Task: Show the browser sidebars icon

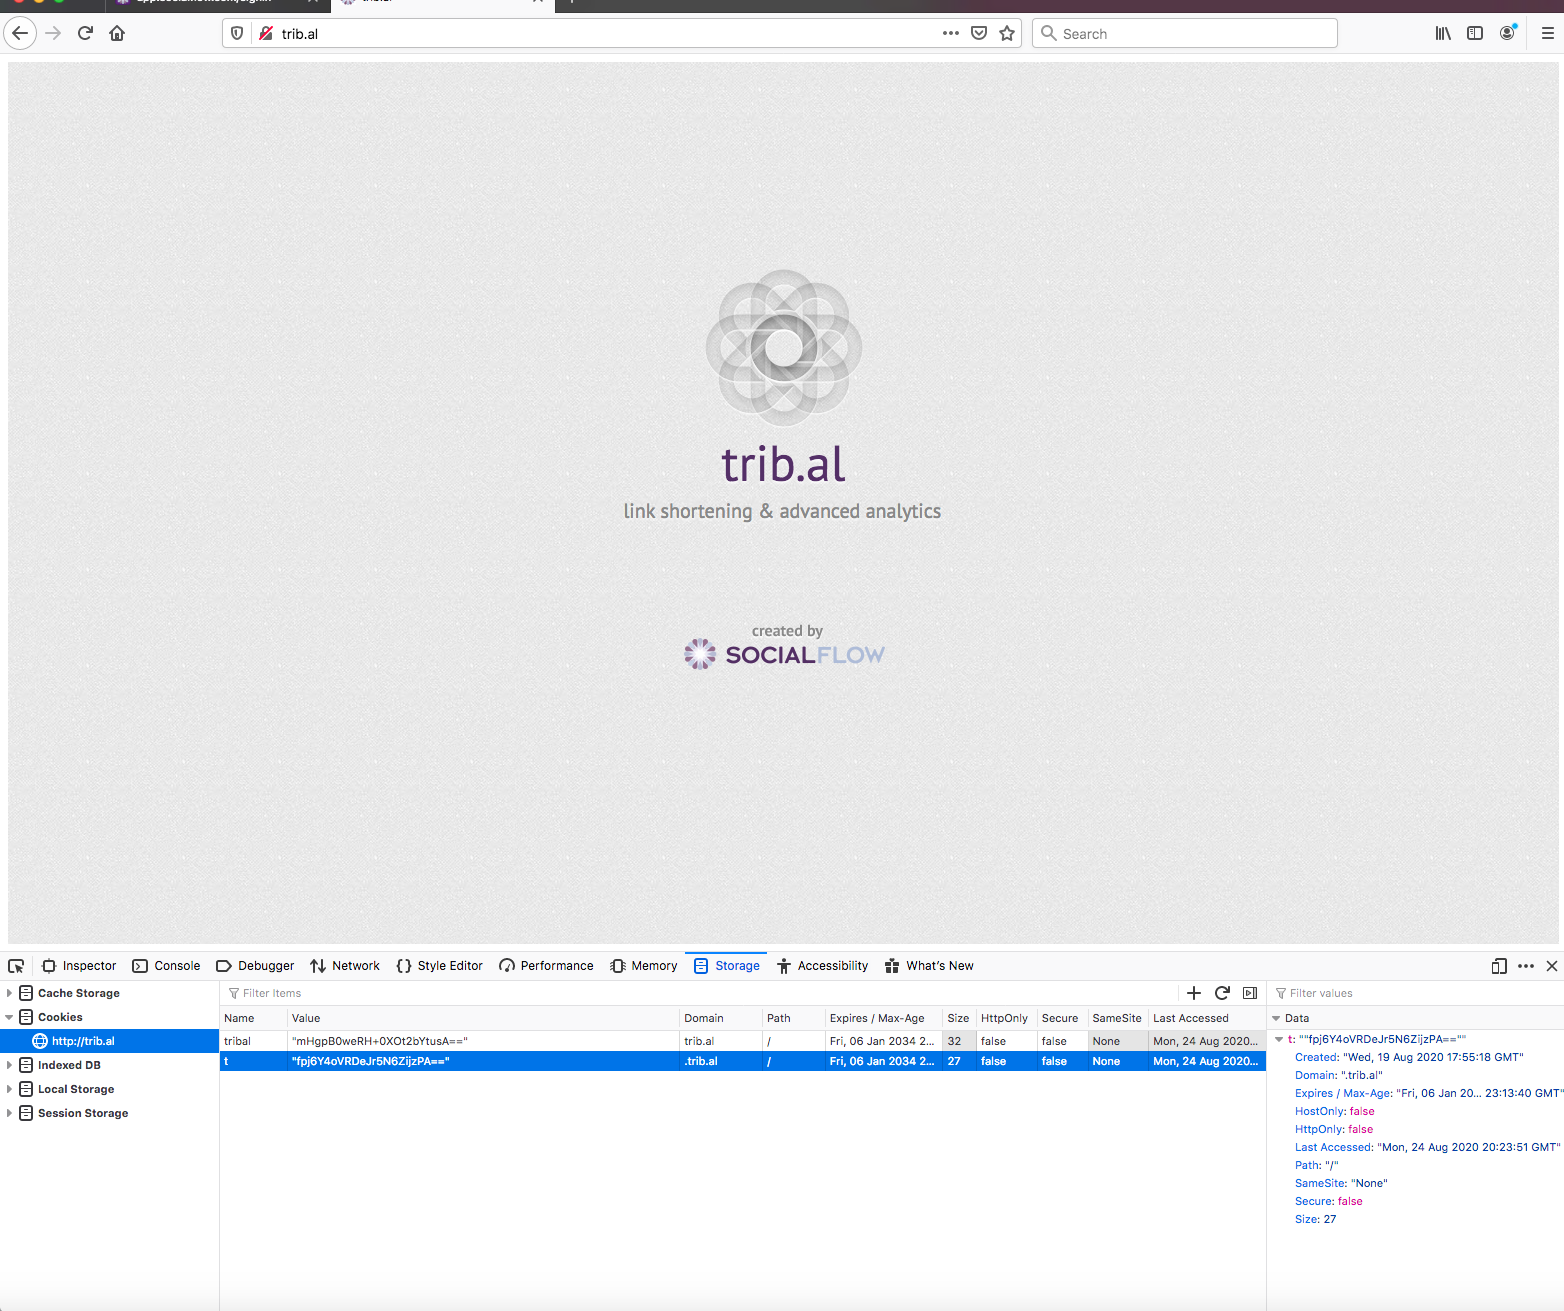Action: coord(1475,33)
